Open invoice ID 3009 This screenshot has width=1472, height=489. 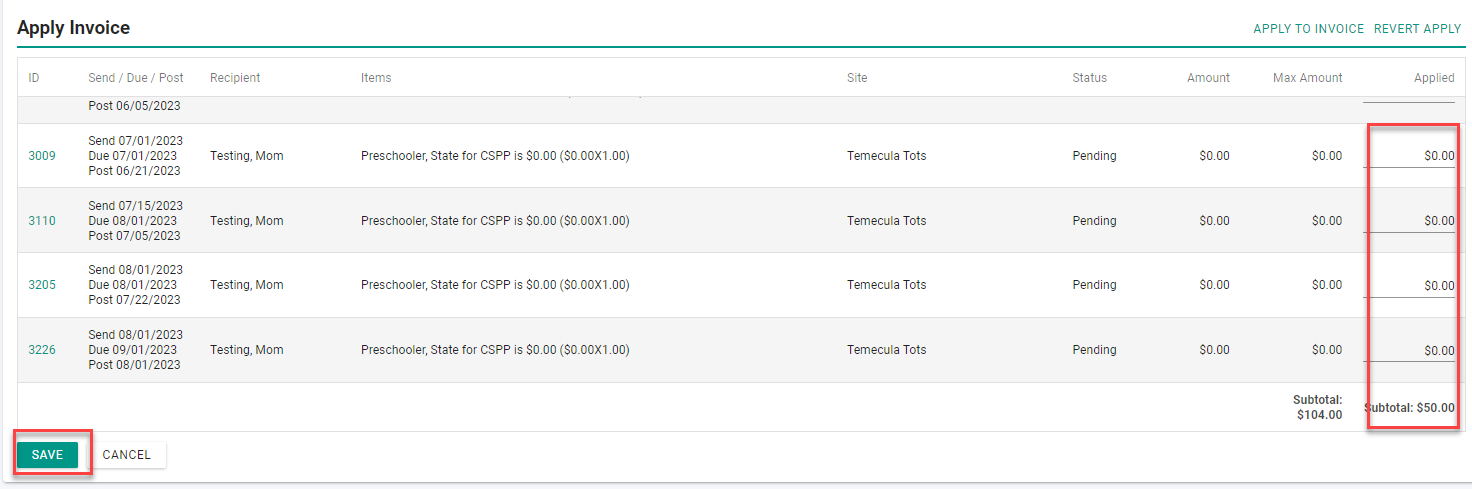click(42, 156)
